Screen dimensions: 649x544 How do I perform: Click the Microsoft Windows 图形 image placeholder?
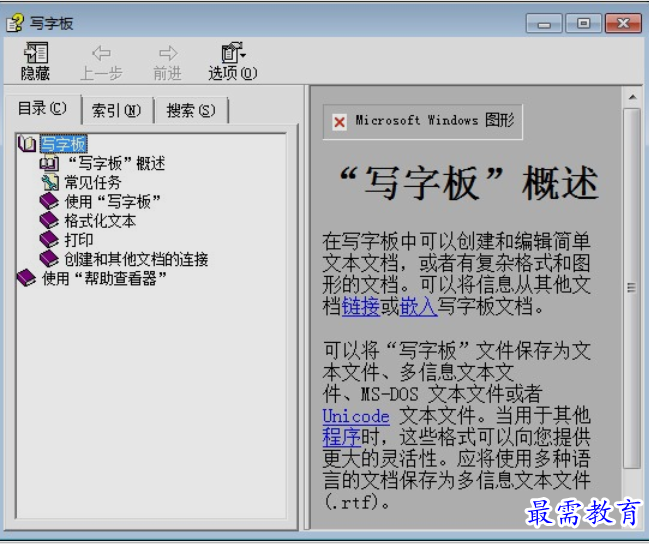click(423, 122)
